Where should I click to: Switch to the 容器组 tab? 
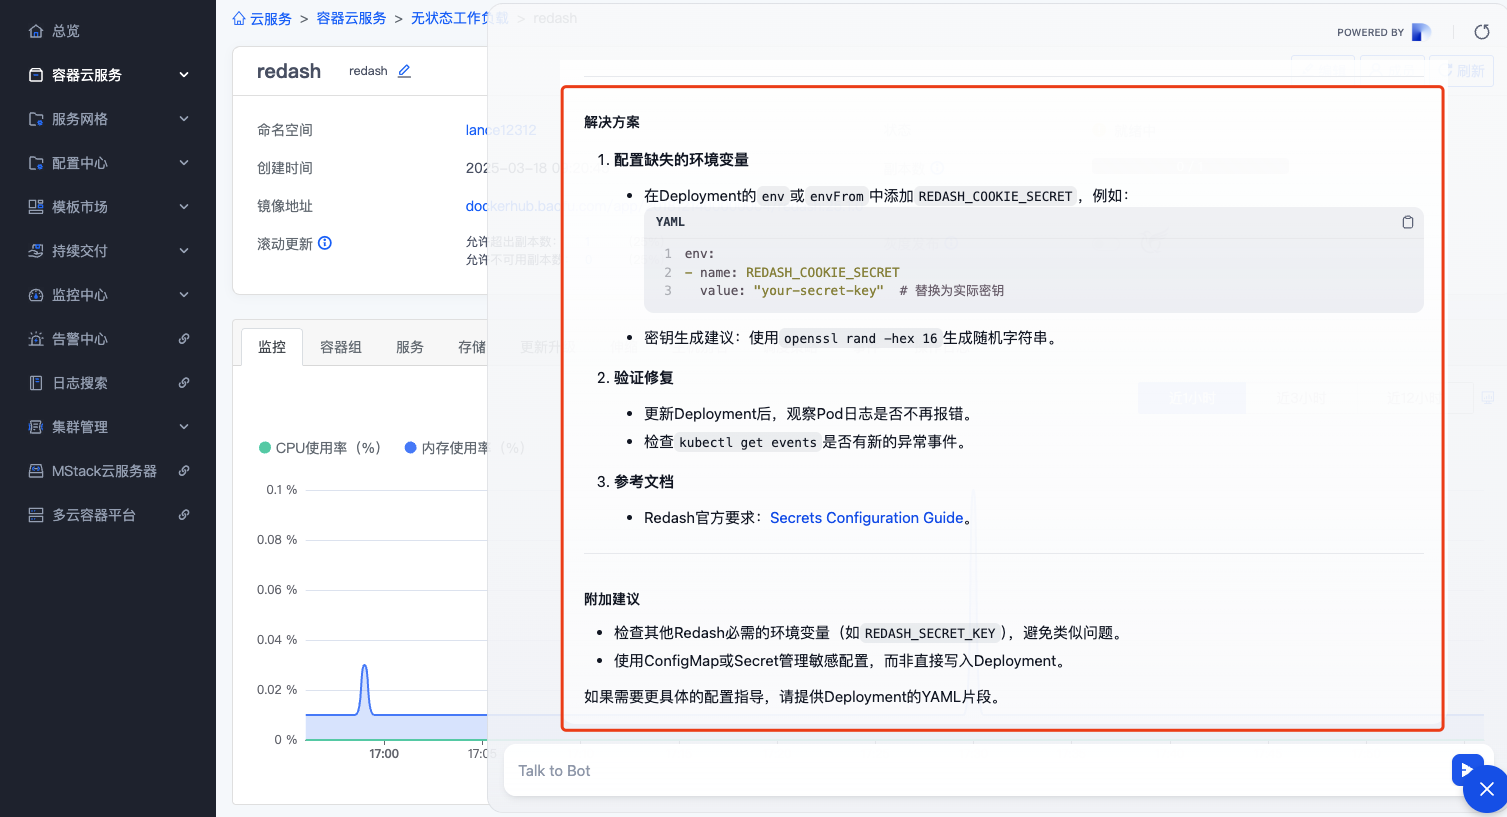[x=341, y=347]
